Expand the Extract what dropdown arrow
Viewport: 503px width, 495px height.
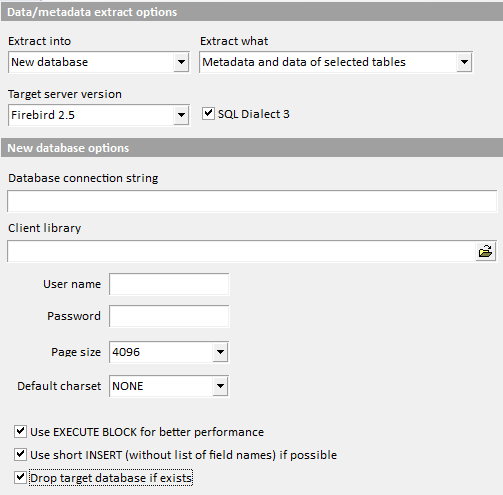464,62
